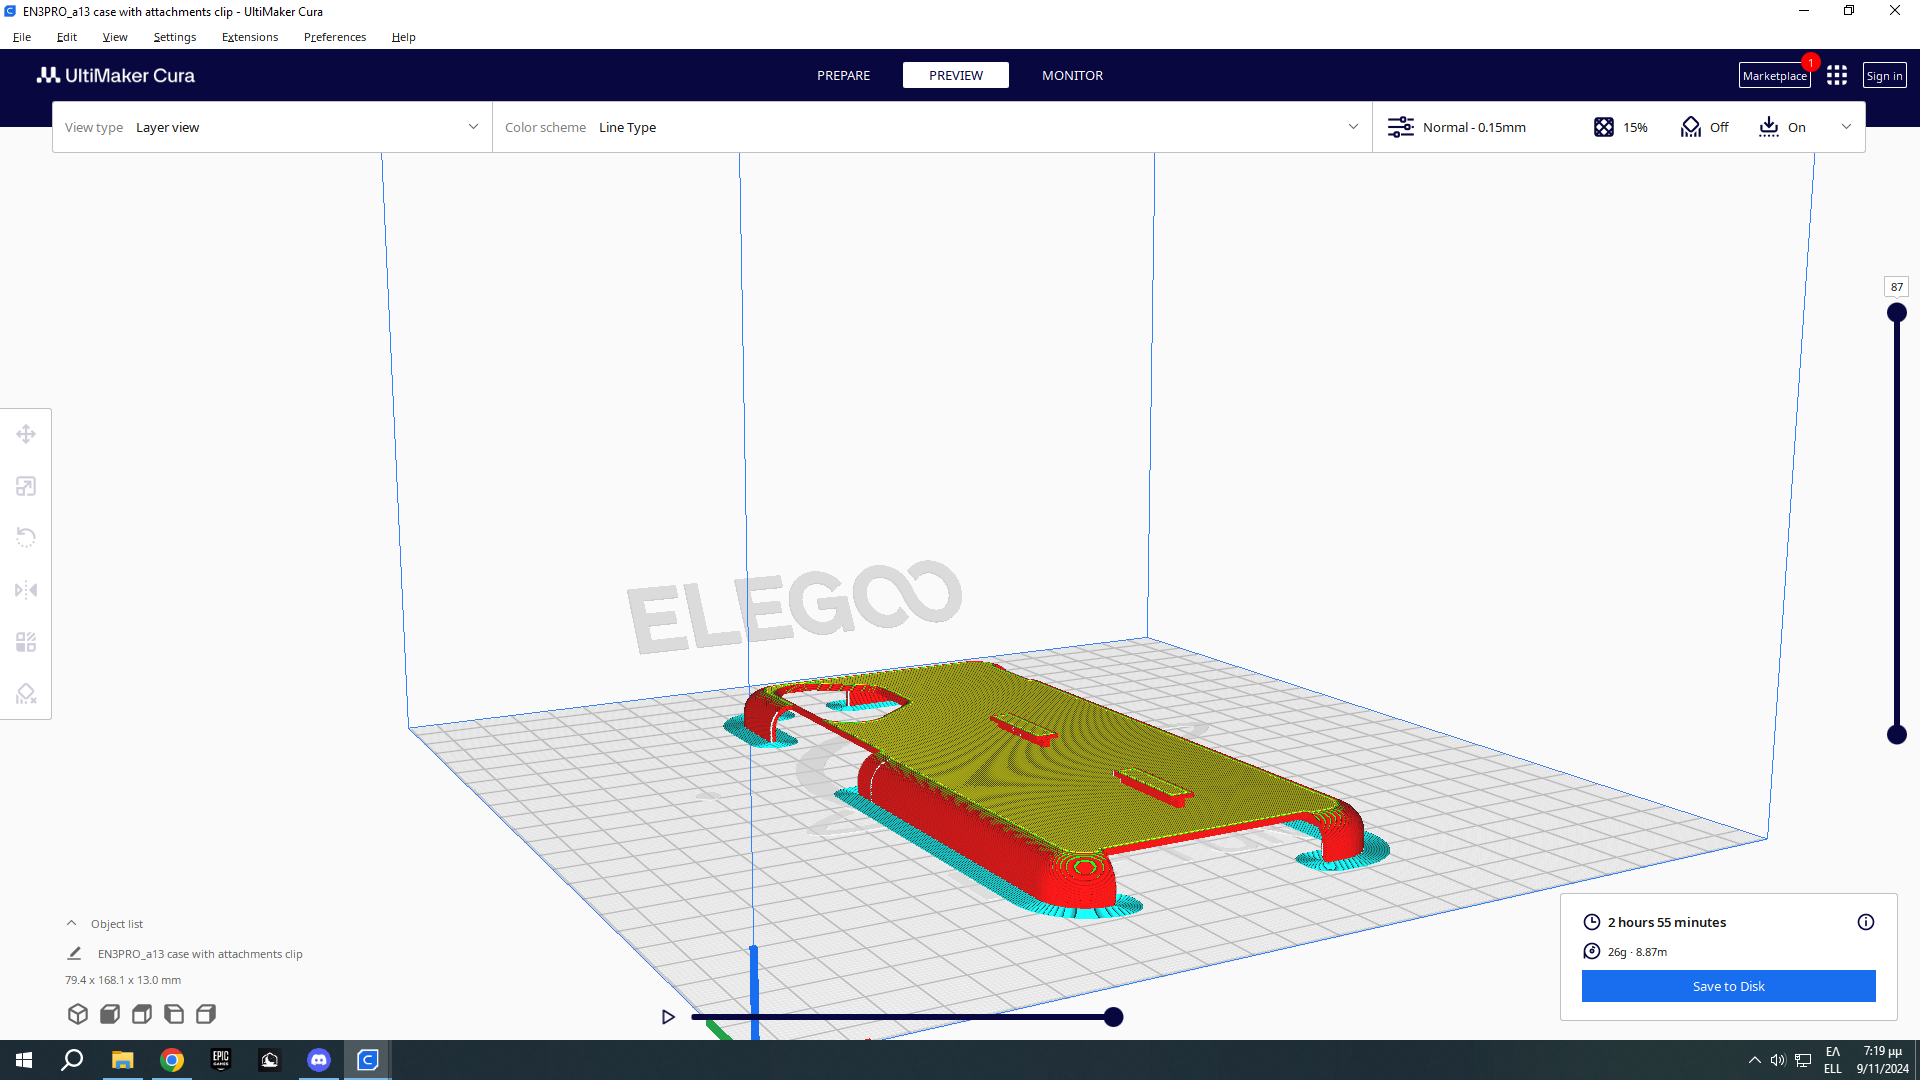This screenshot has width=1920, height=1080.
Task: Open Discord from the taskbar
Action: coord(319,1060)
